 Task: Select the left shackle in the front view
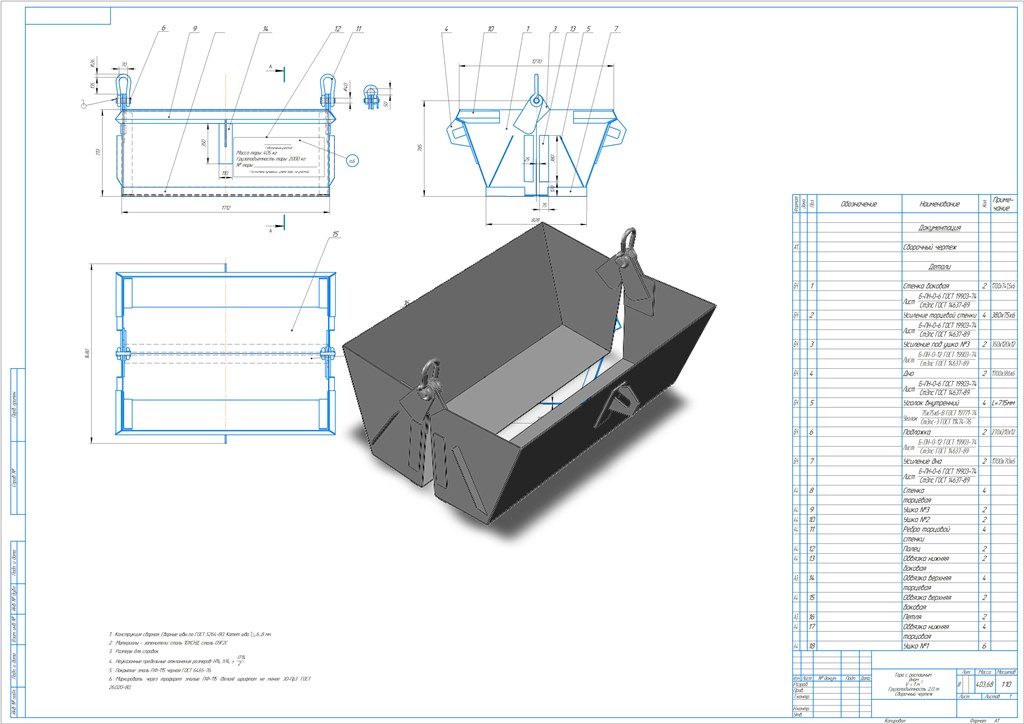[123, 91]
